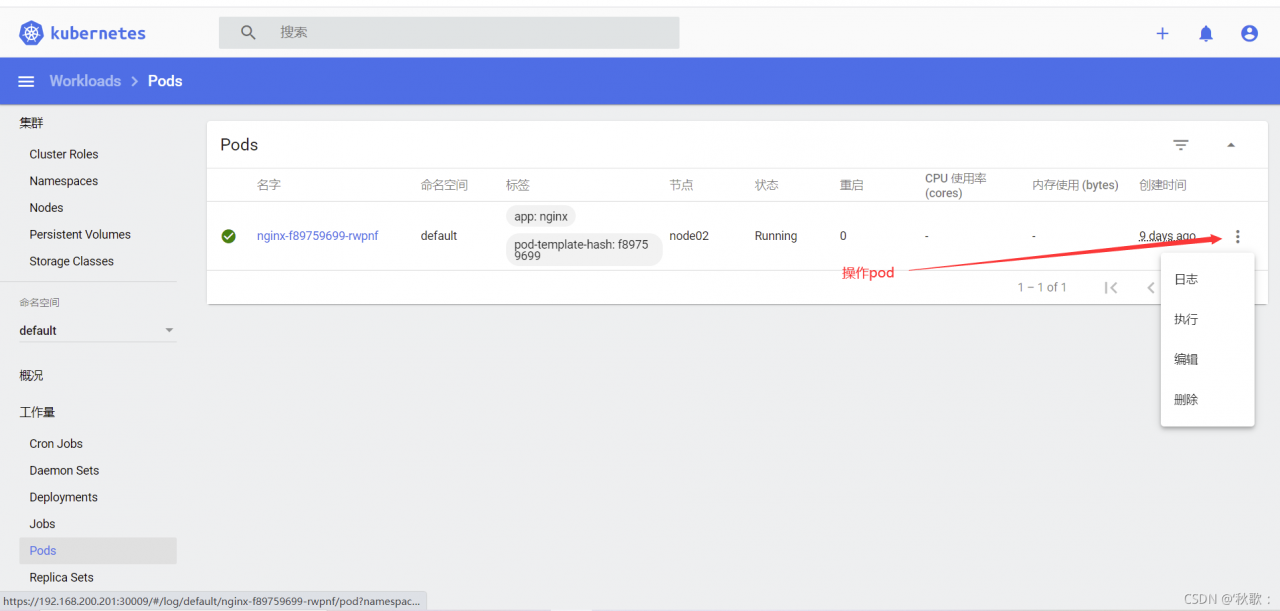Viewport: 1280px width, 611px height.
Task: Open nginx-f89759699-rwpnf pod link
Action: pyautogui.click(x=317, y=236)
